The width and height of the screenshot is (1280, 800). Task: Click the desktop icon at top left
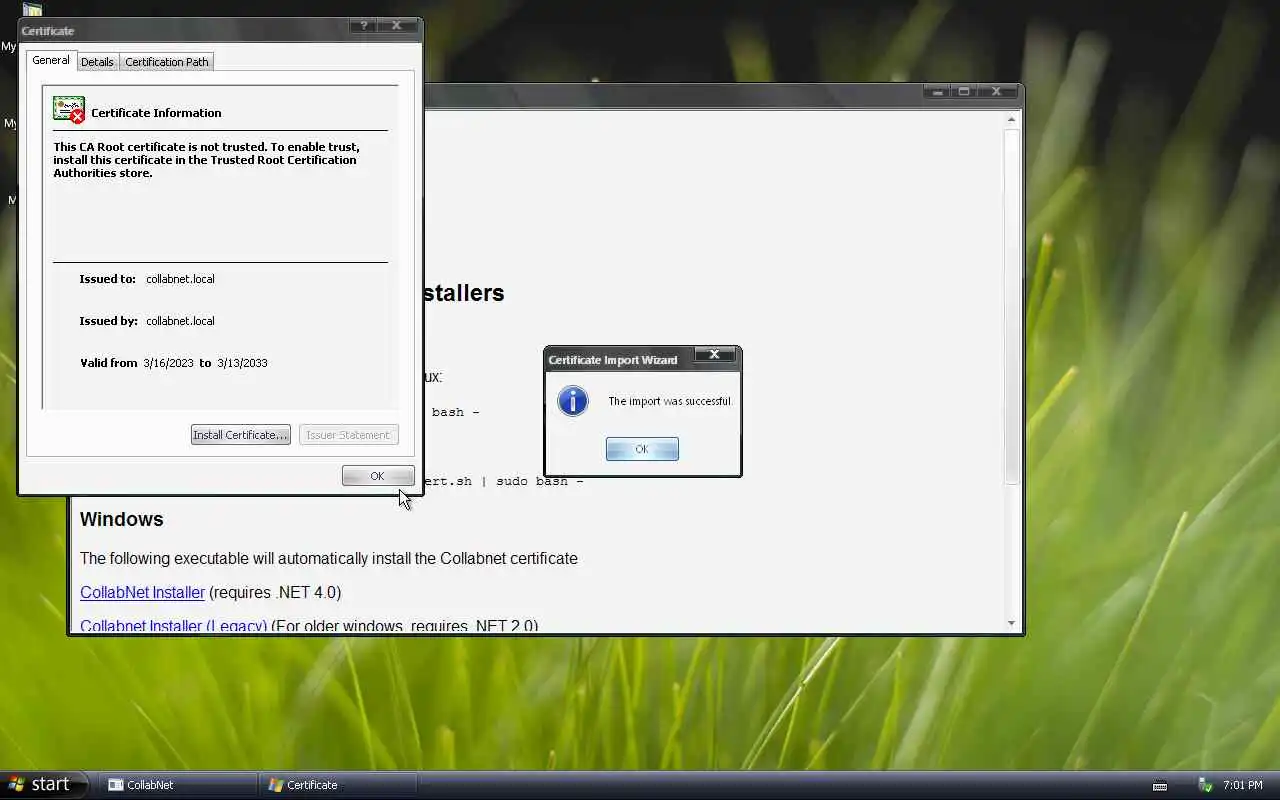point(32,9)
